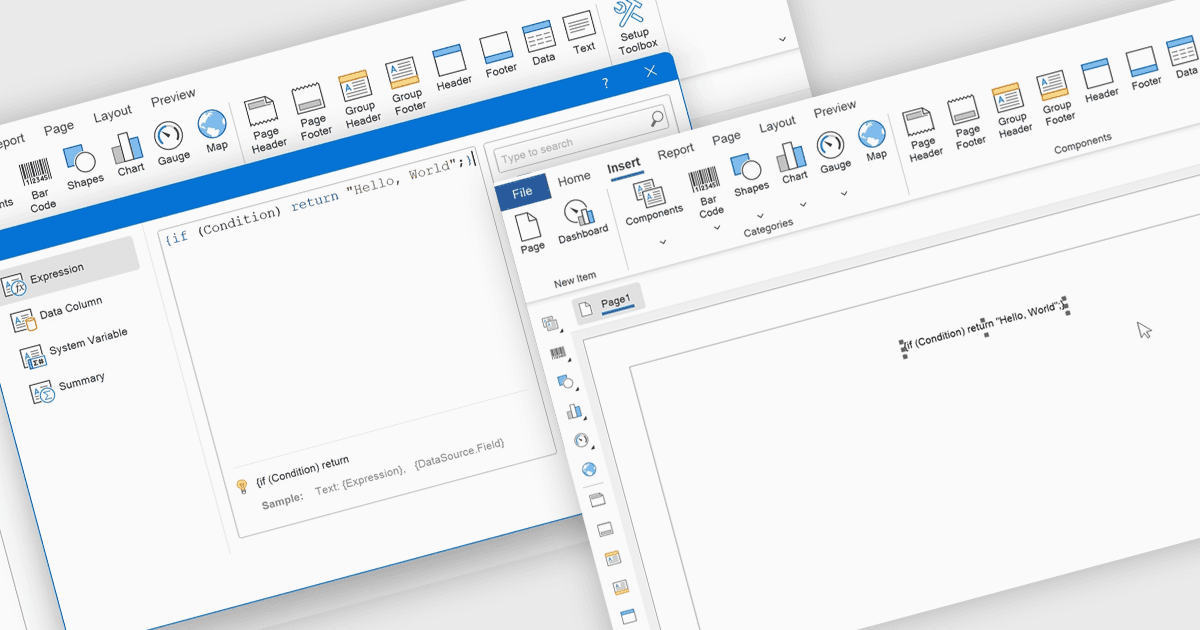The height and width of the screenshot is (630, 1200).
Task: Select the Page1 document tab
Action: [607, 303]
